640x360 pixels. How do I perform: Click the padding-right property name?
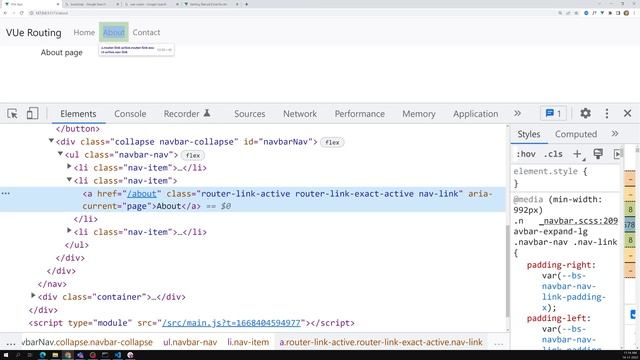pyautogui.click(x=559, y=265)
